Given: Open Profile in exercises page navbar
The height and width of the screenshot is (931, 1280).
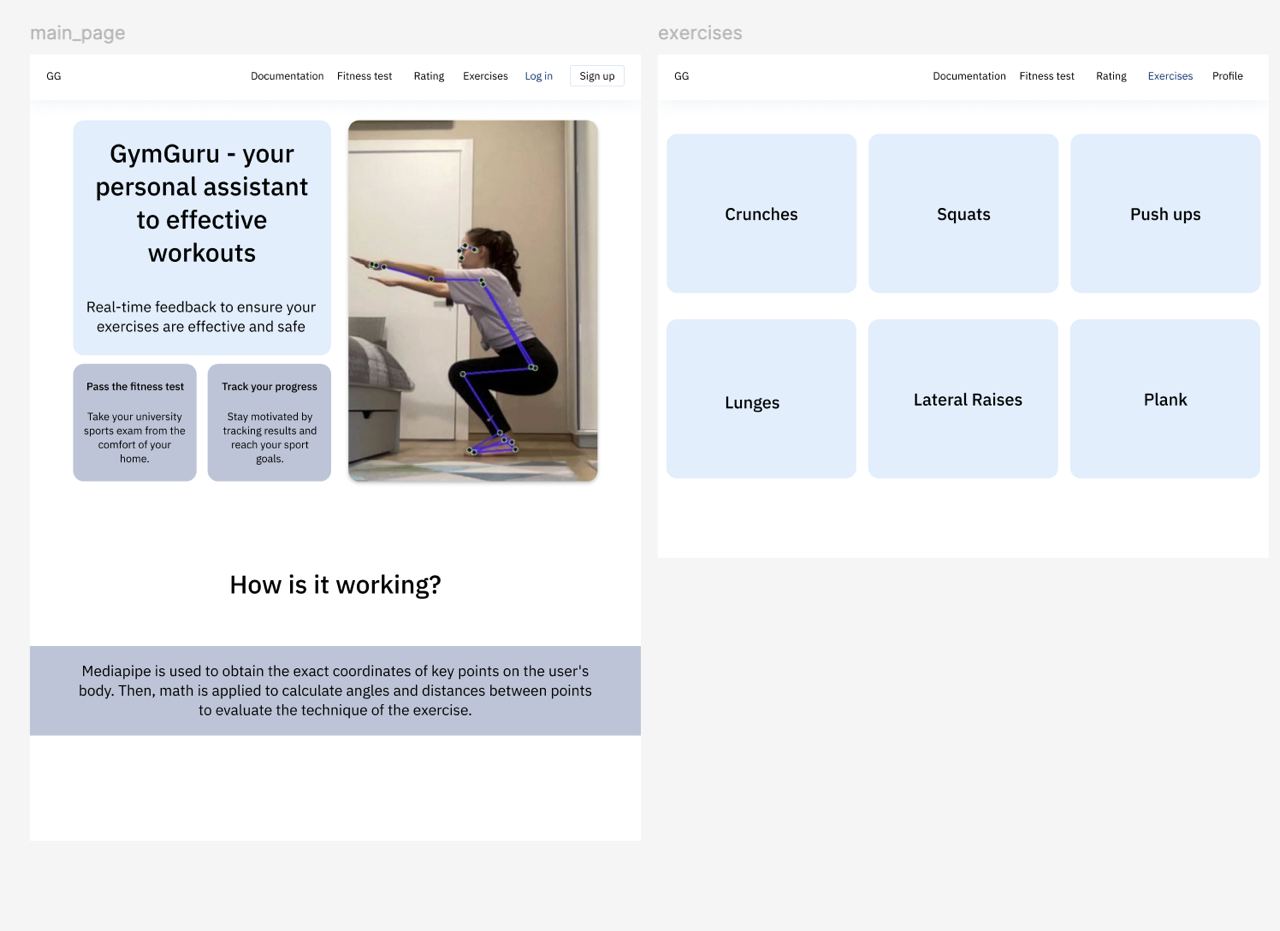Looking at the screenshot, I should pyautogui.click(x=1227, y=76).
